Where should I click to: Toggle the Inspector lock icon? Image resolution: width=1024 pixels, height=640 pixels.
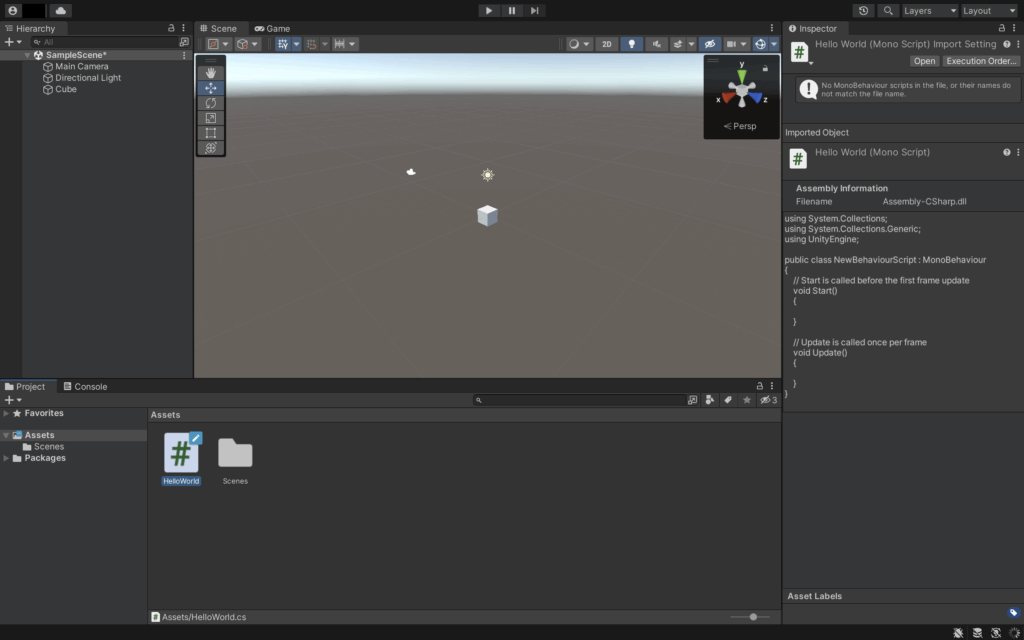point(1002,28)
